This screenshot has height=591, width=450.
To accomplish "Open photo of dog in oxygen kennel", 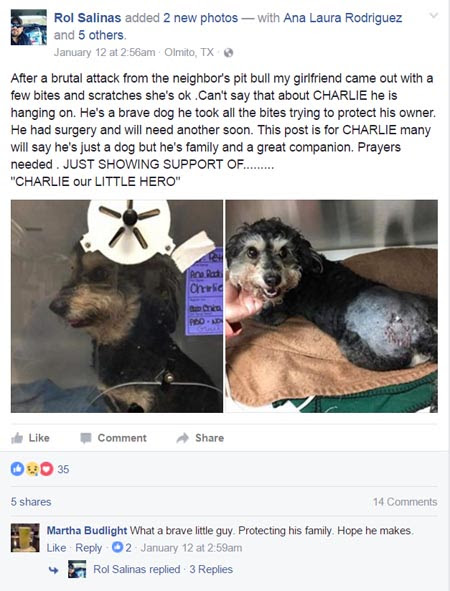I will pos(117,306).
